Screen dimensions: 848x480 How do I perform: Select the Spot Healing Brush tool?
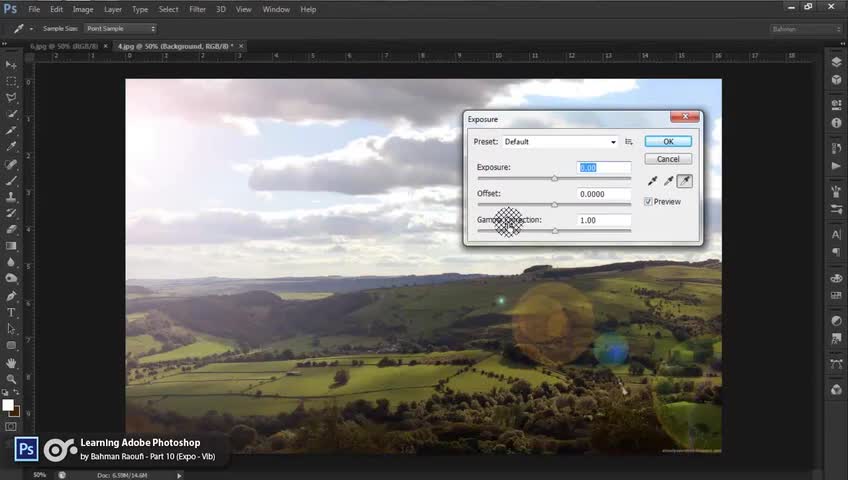(x=11, y=164)
